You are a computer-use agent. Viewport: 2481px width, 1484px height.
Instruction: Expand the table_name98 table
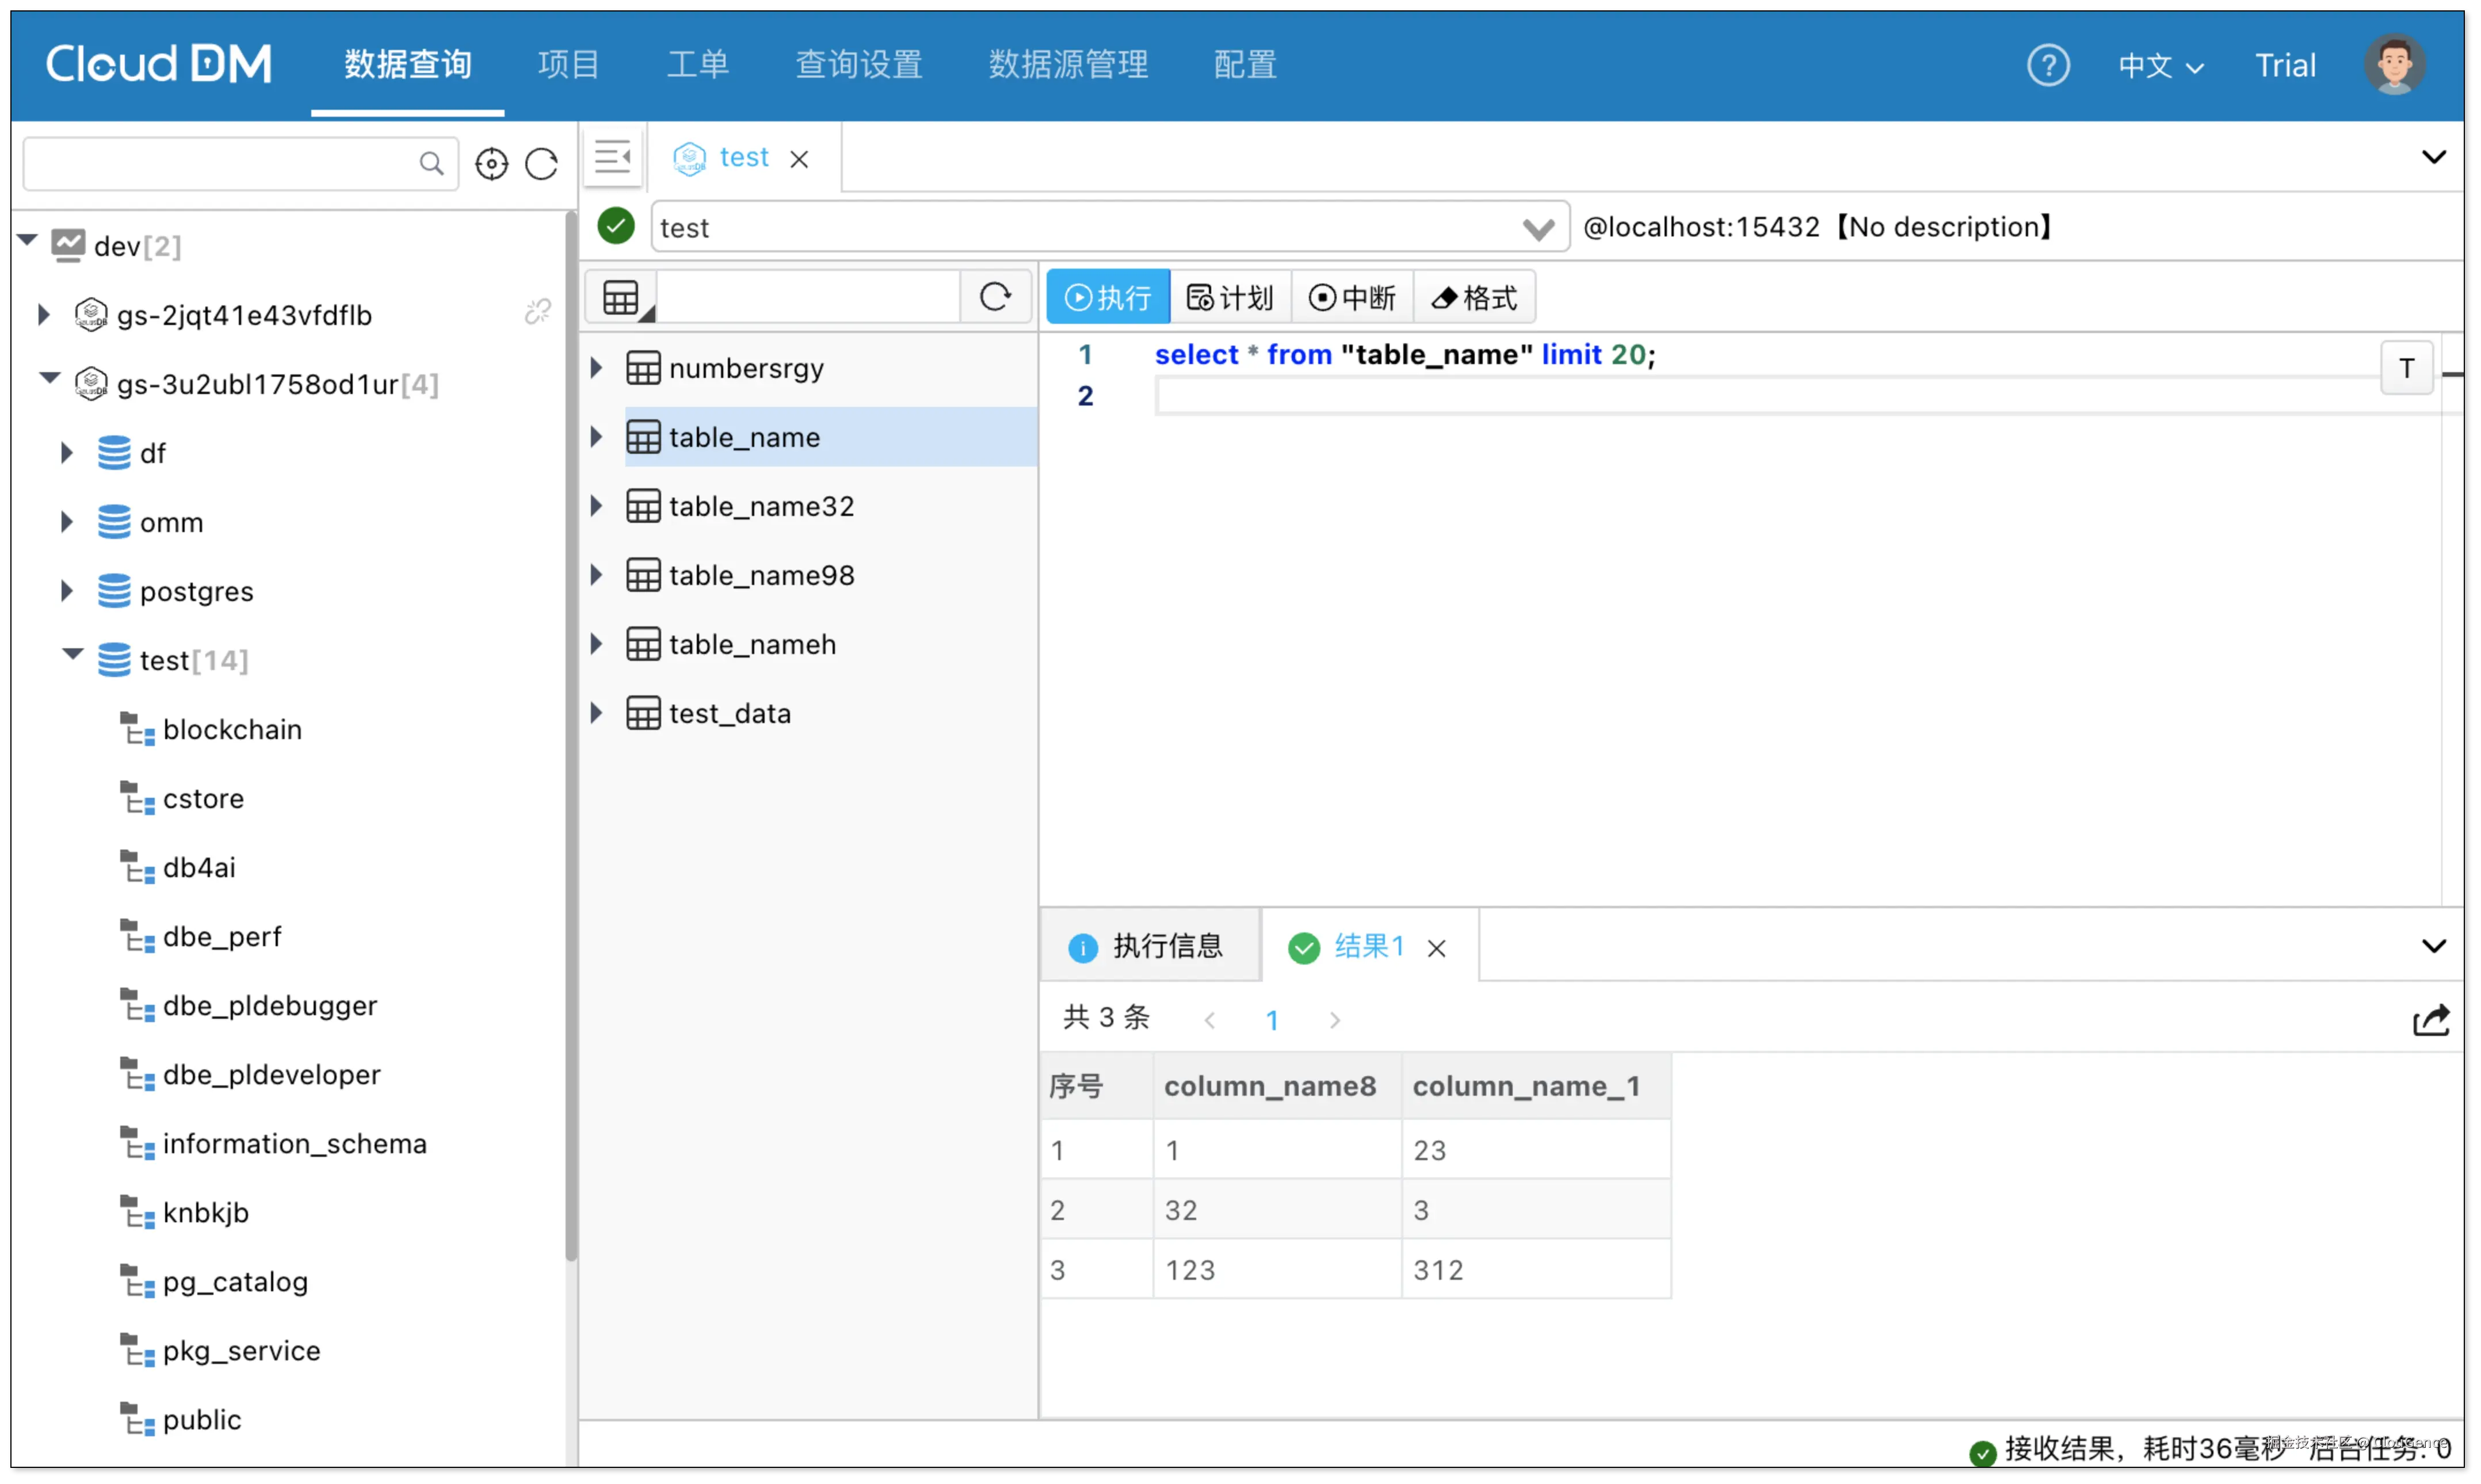596,575
